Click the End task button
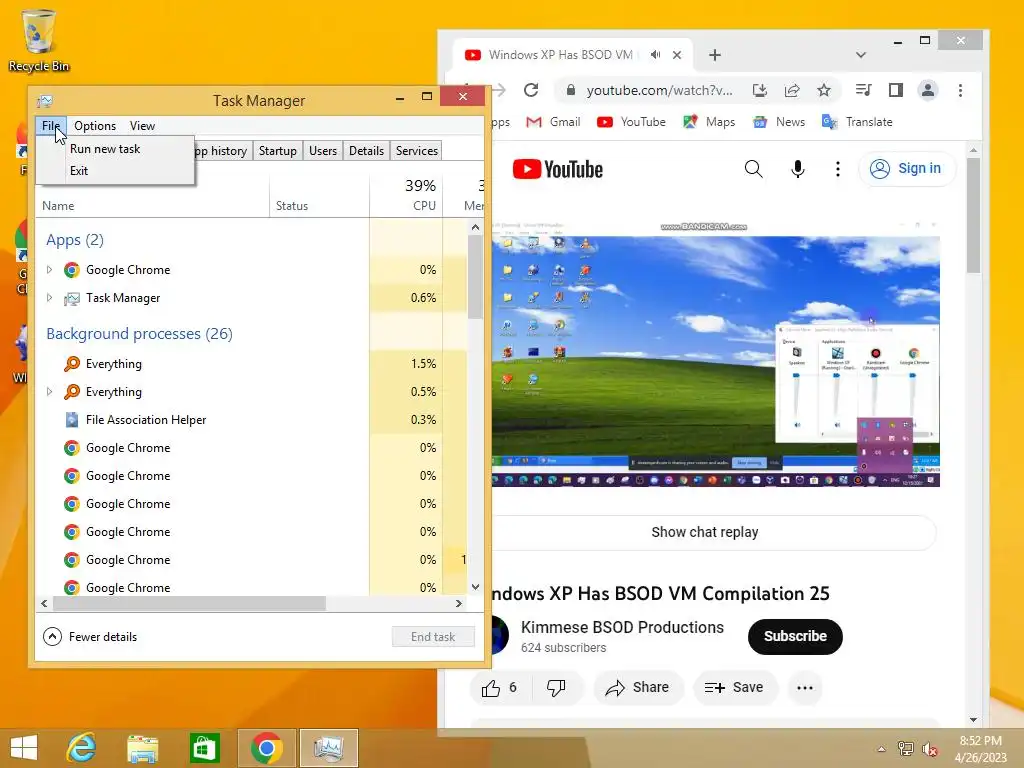Image resolution: width=1024 pixels, height=768 pixels. [x=433, y=637]
